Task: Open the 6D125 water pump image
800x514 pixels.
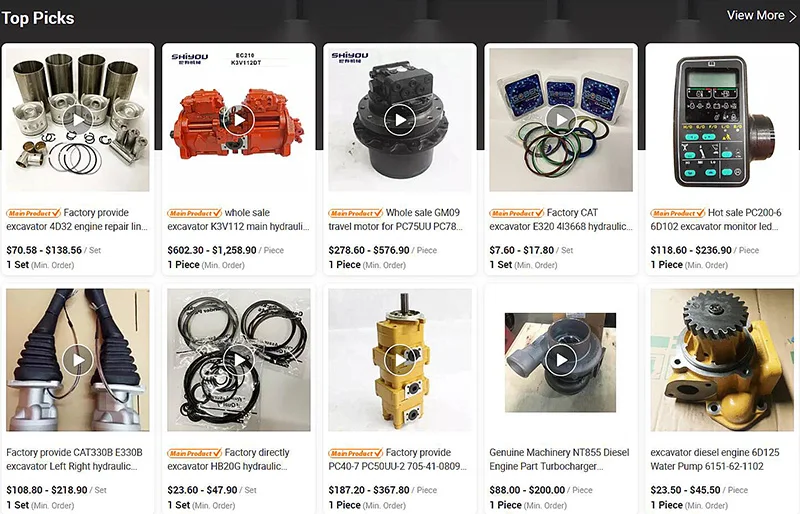Action: 722,360
